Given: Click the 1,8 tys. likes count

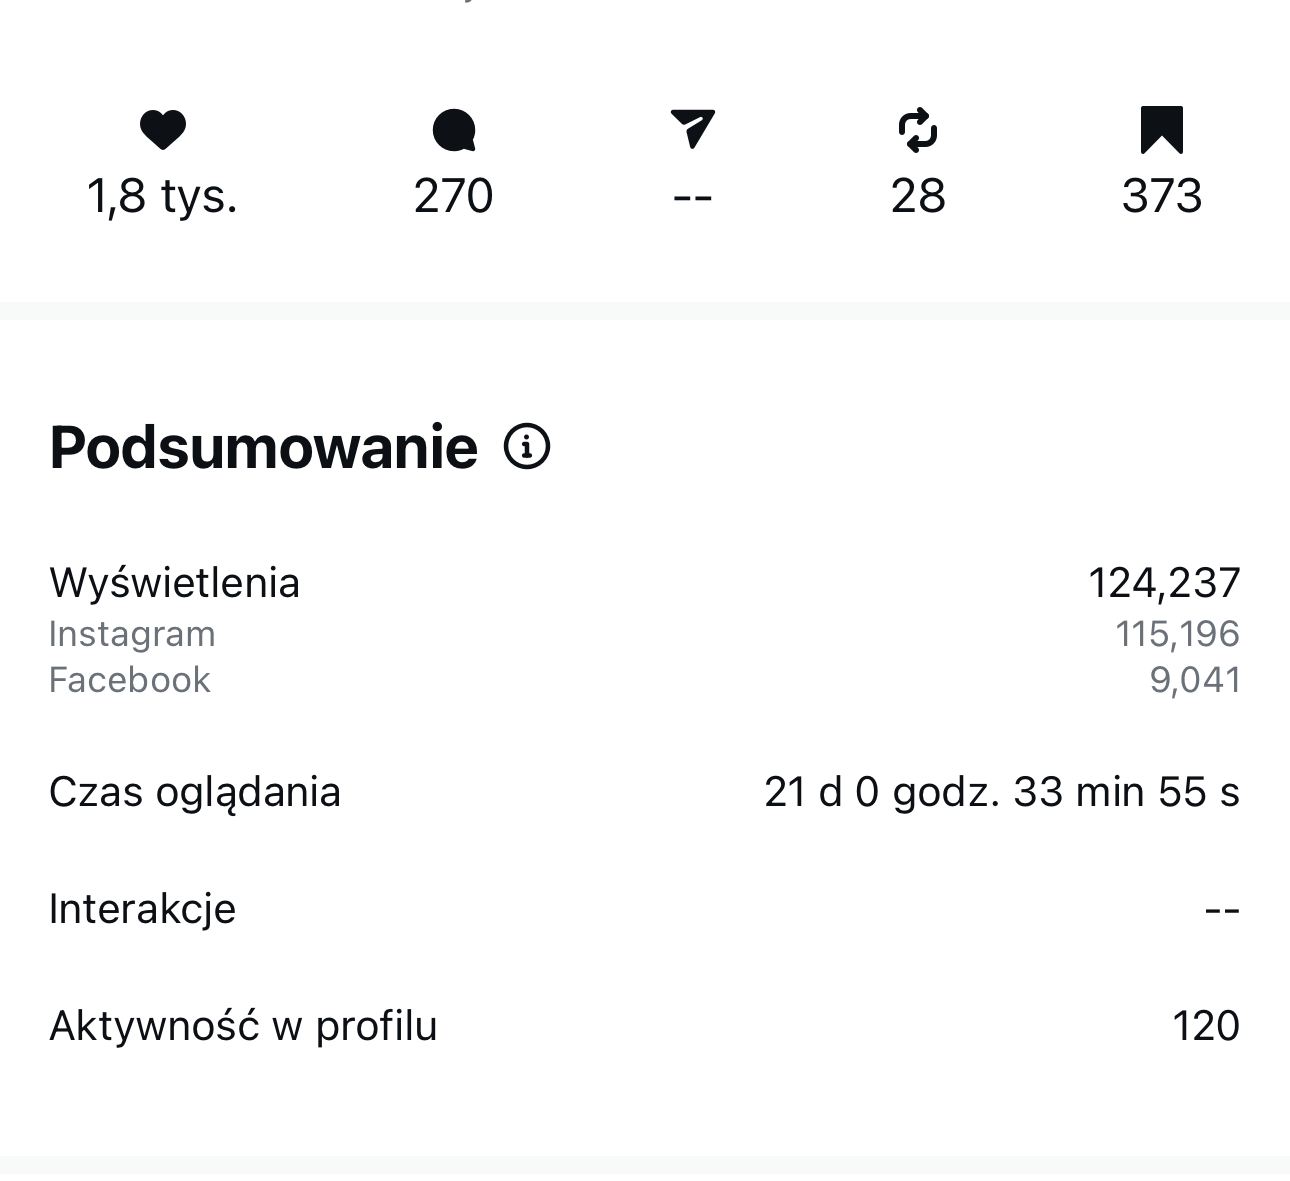Looking at the screenshot, I should (163, 196).
